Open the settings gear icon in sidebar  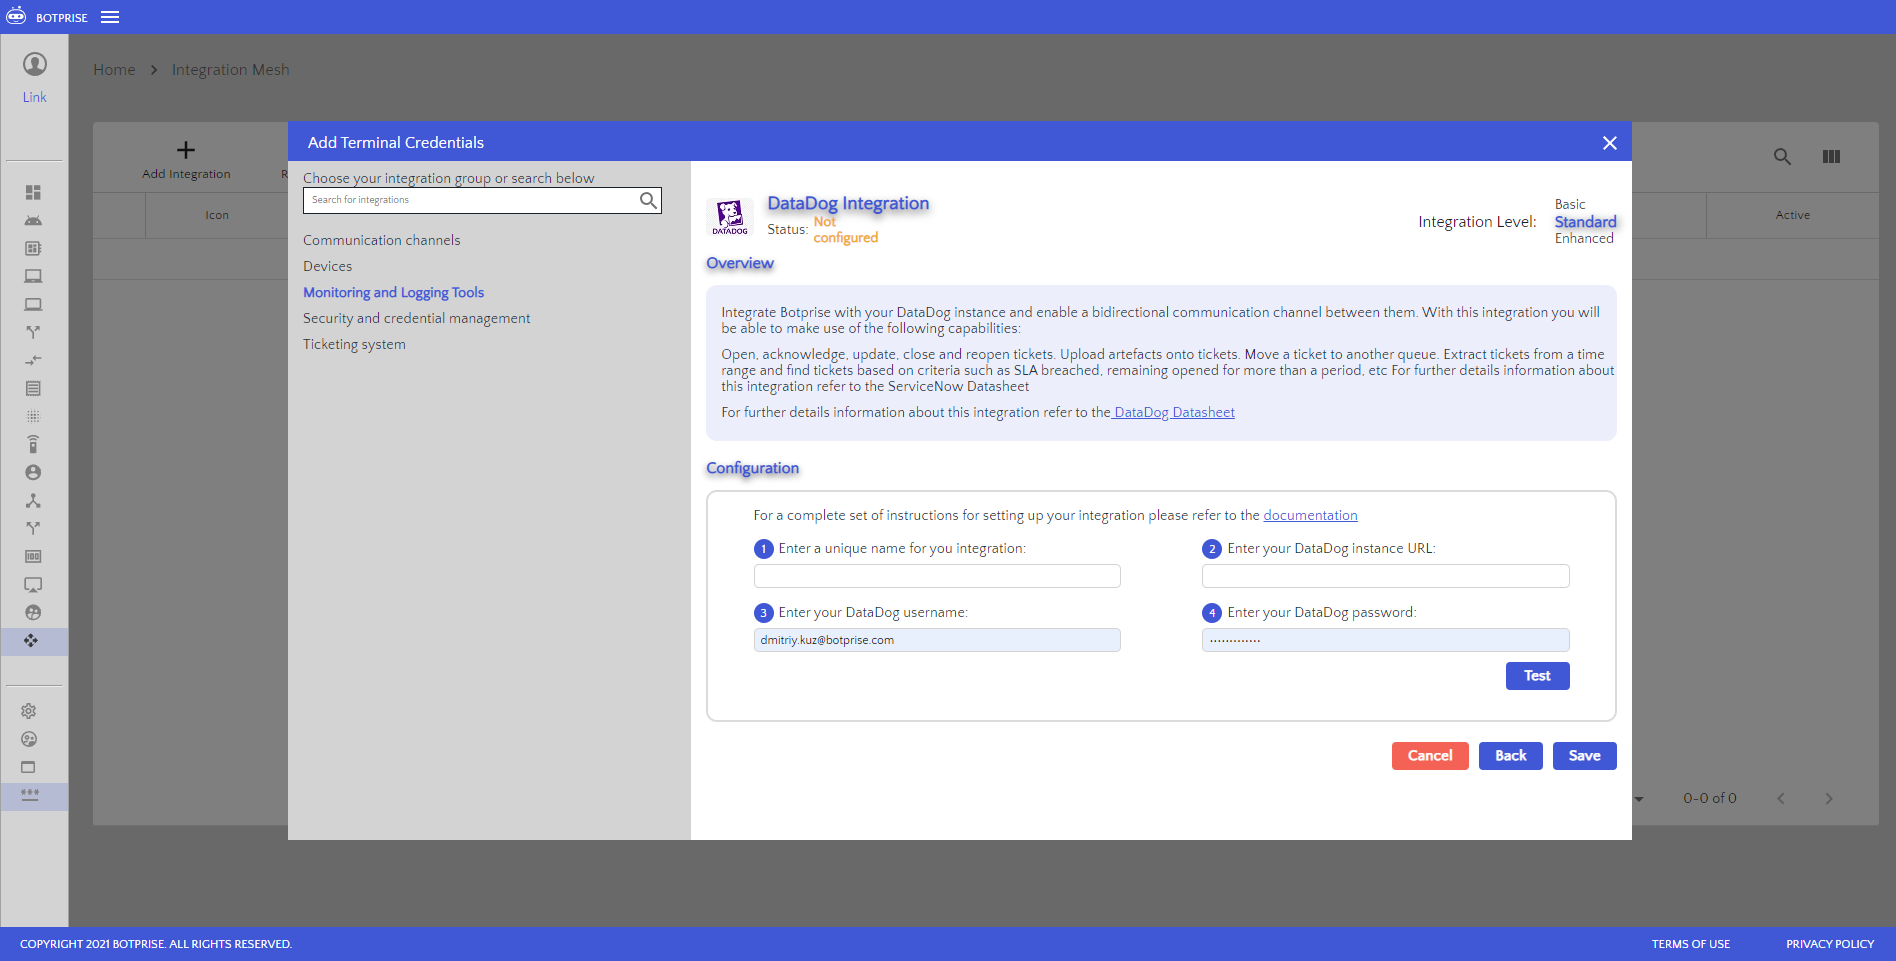pyautogui.click(x=29, y=711)
